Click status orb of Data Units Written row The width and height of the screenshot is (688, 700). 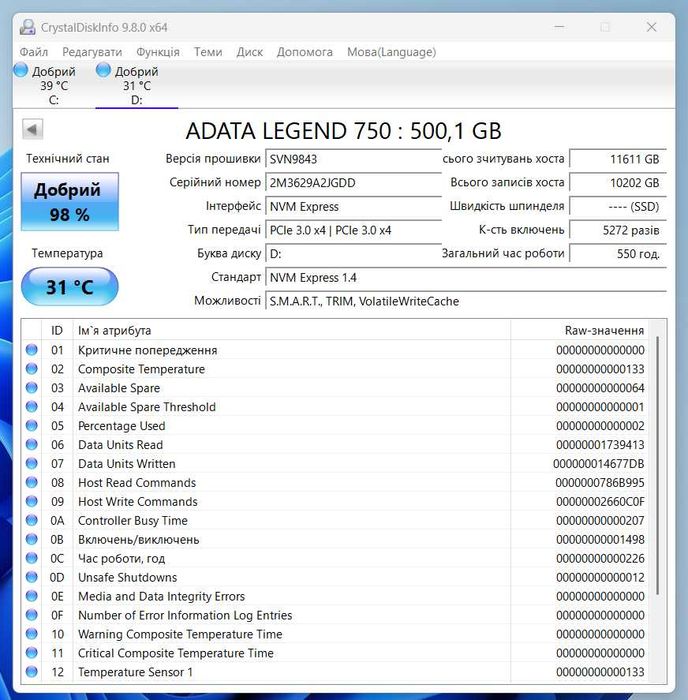pyautogui.click(x=32, y=463)
